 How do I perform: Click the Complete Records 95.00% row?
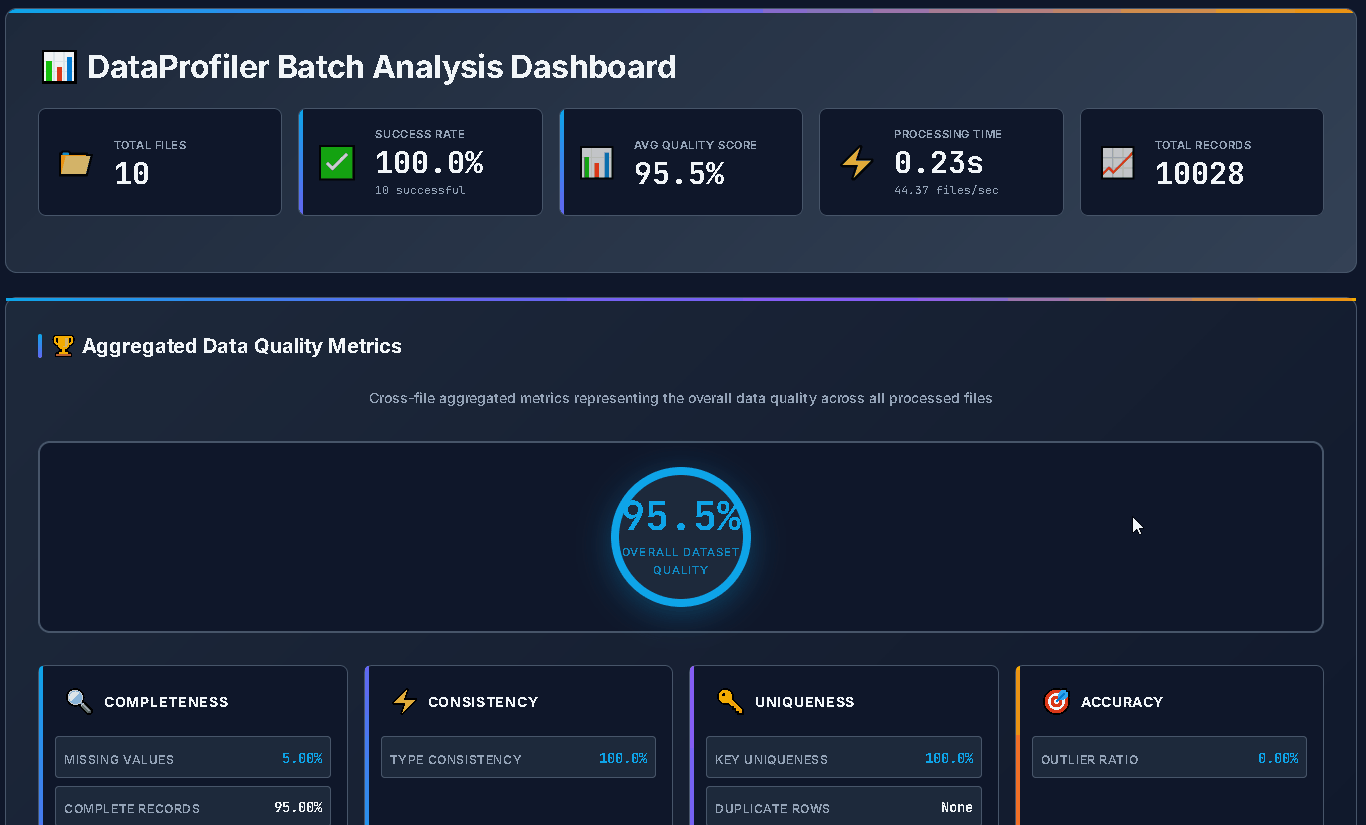coord(193,805)
